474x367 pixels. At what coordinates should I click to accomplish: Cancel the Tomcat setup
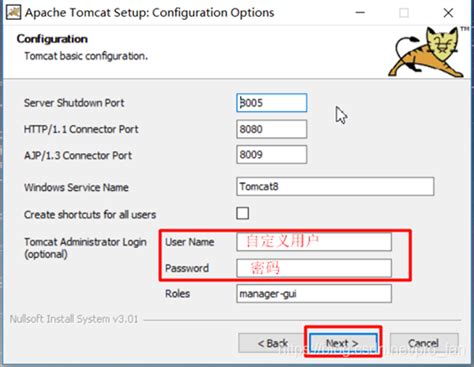pos(424,343)
